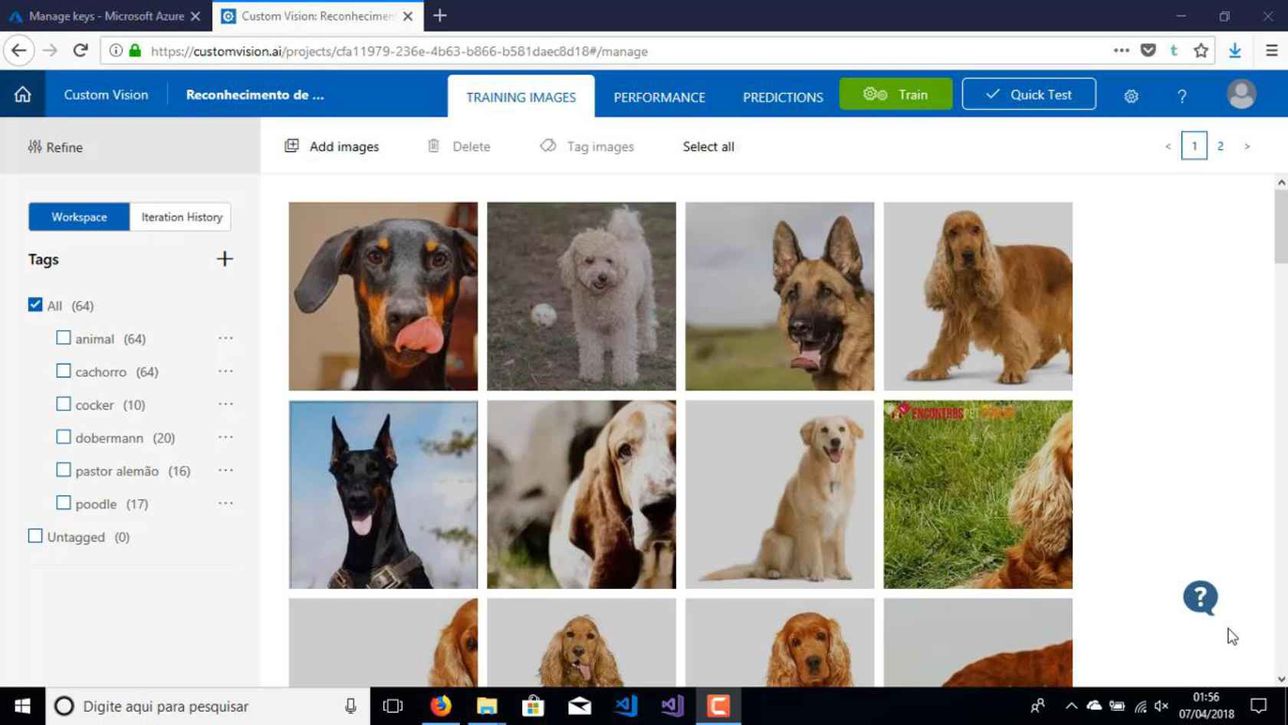Check the Untagged filter
Screen dimensions: 1288x725
pyautogui.click(x=36, y=536)
